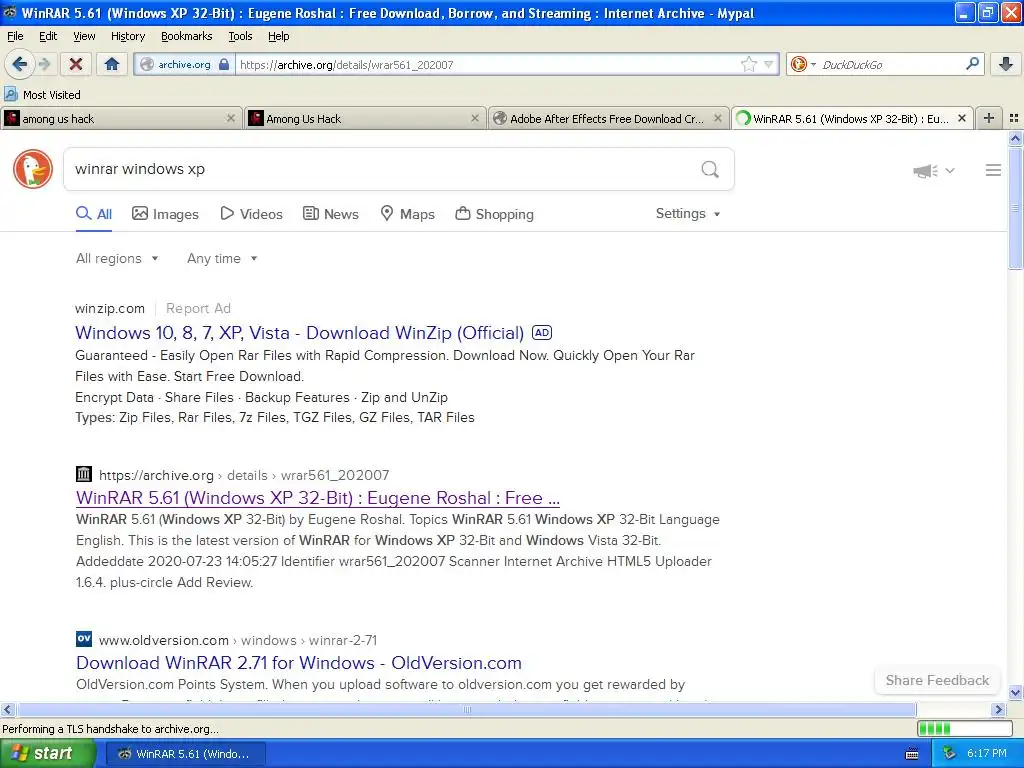Viewport: 1024px width, 768px height.
Task: Open the Home page button
Action: coord(112,64)
